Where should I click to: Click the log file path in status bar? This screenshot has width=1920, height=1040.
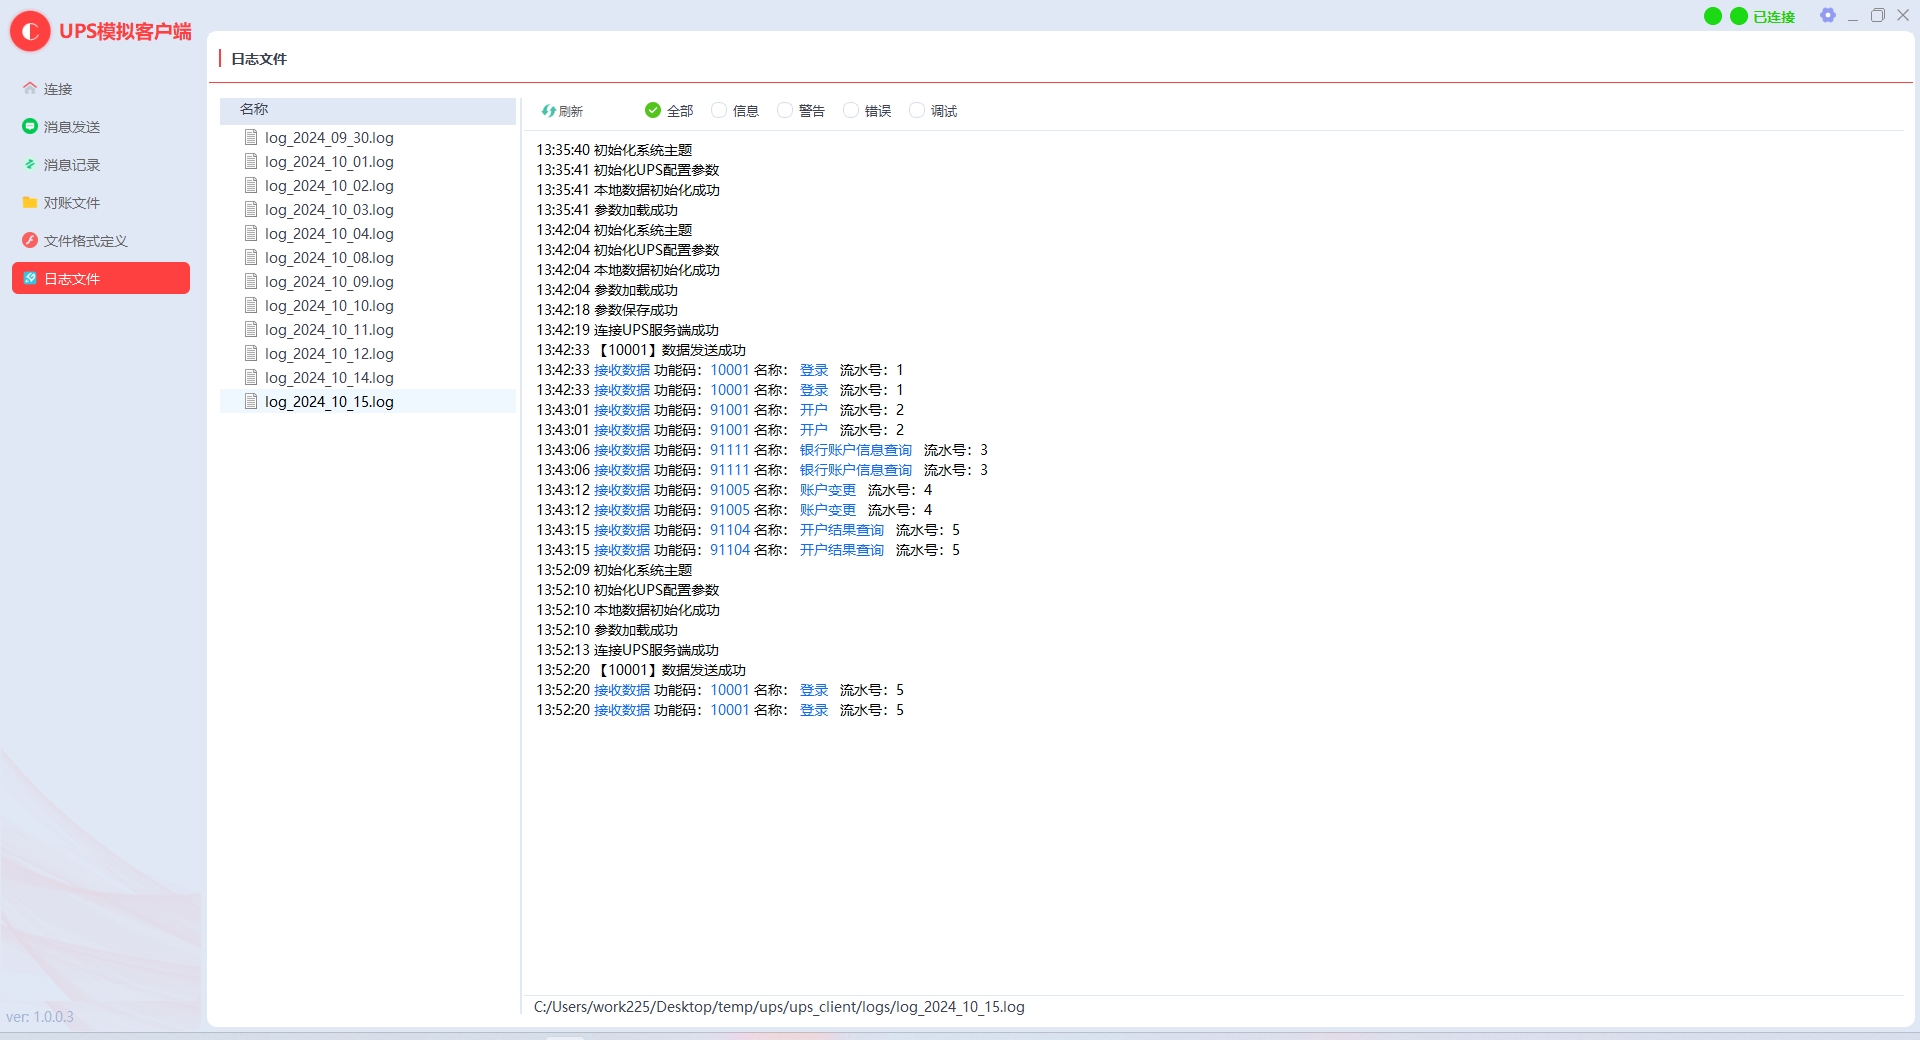point(779,1007)
